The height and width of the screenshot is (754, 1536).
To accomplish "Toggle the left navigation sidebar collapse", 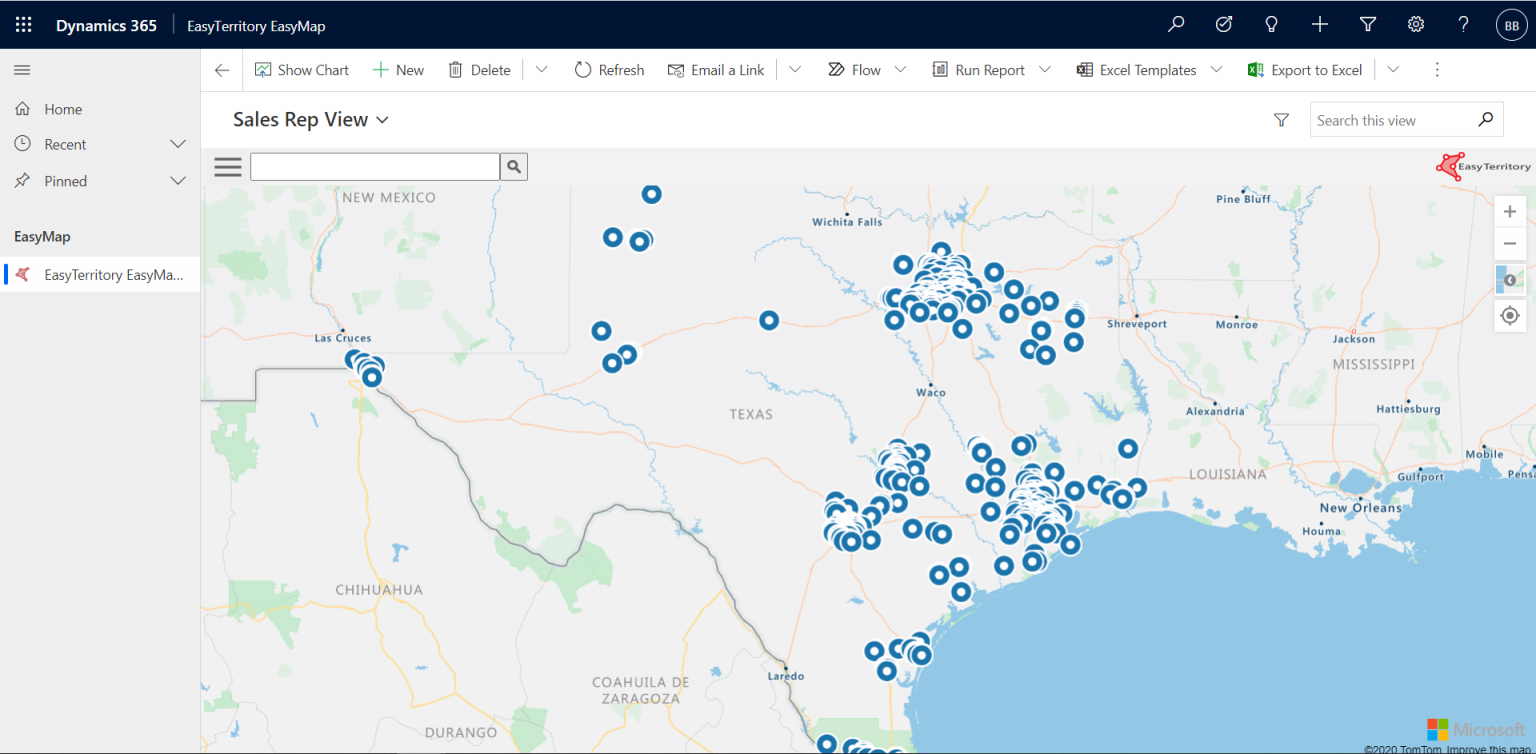I will pos(21,70).
